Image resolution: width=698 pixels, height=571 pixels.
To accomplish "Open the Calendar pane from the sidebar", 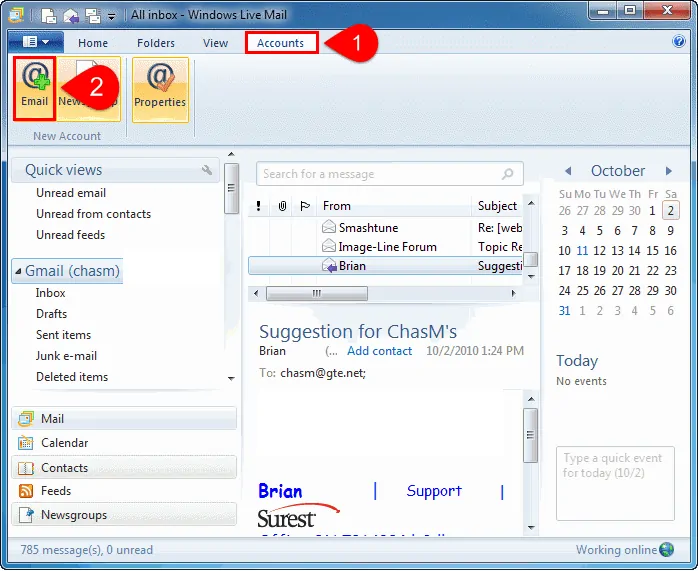I will coord(64,443).
